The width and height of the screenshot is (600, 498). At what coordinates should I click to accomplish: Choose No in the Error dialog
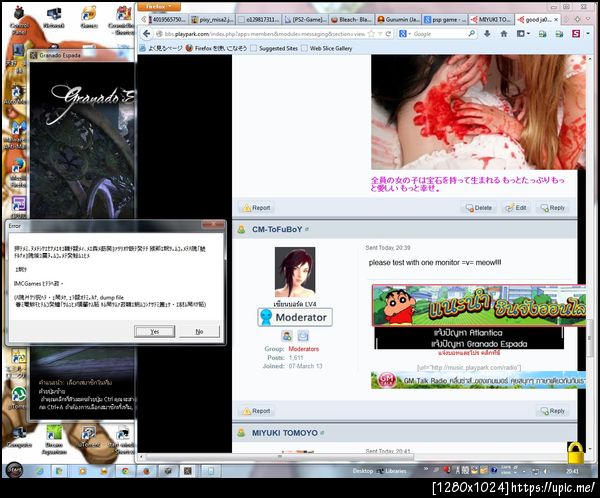tap(199, 331)
